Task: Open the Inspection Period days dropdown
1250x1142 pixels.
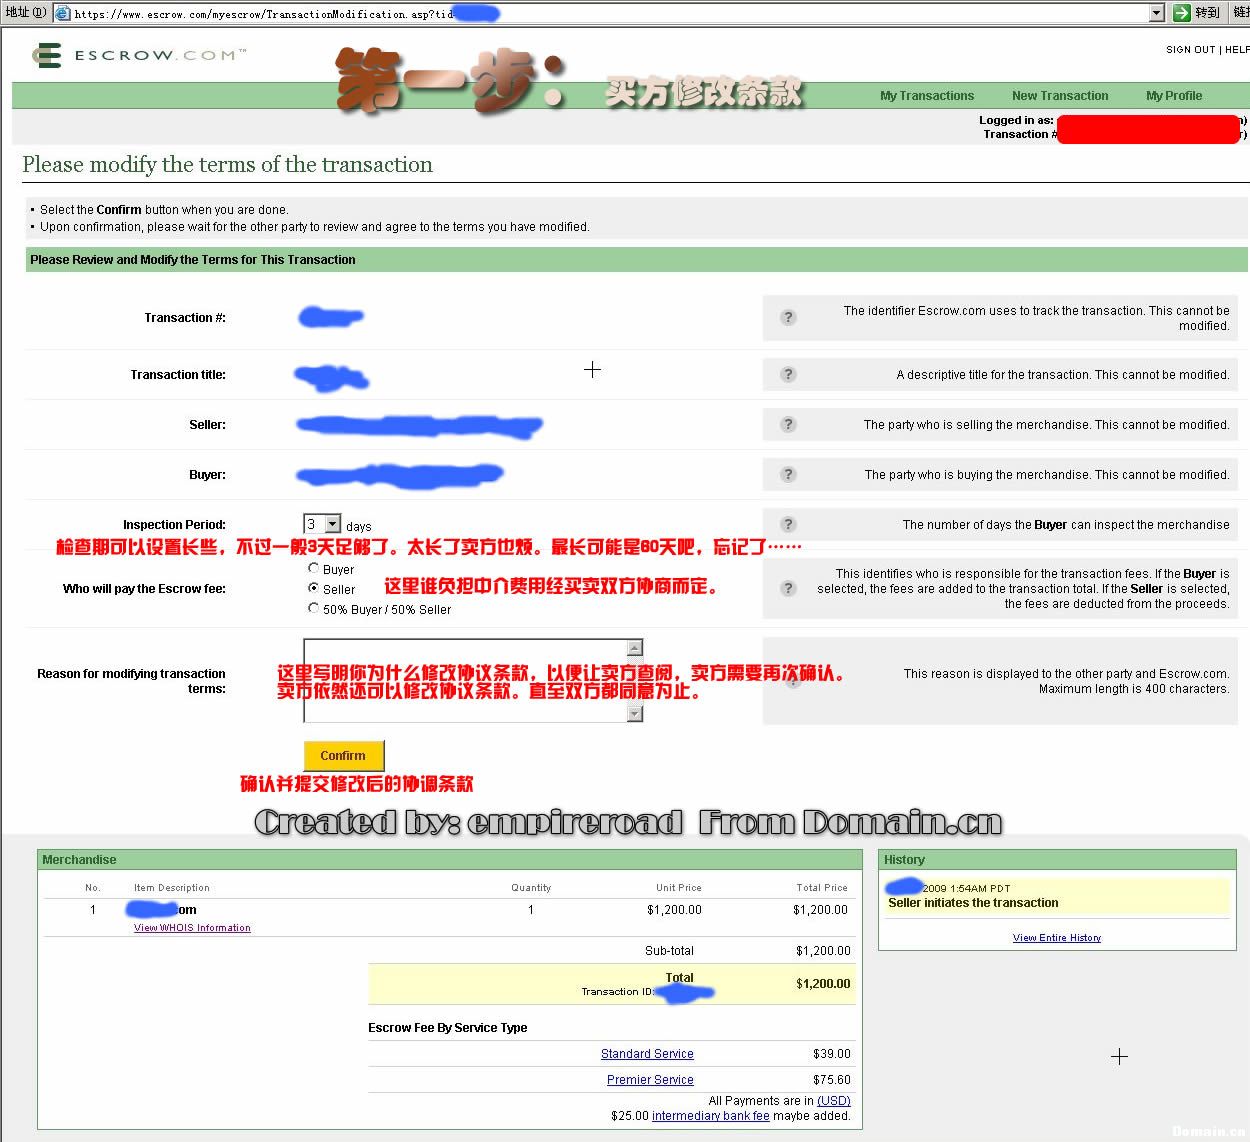Action: pos(333,524)
